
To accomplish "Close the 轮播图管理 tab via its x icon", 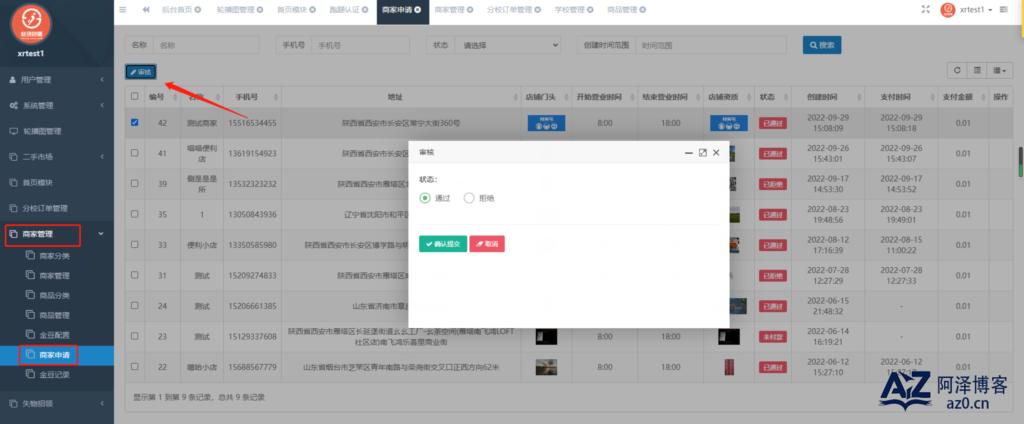I will click(261, 10).
